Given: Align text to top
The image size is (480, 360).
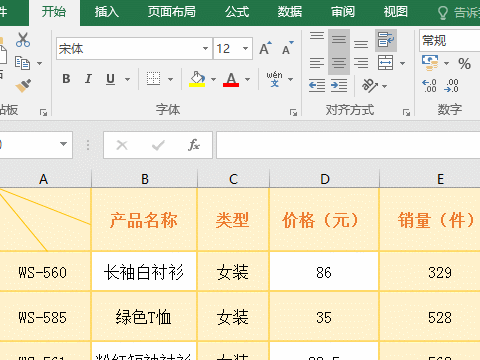Looking at the screenshot, I should [x=317, y=36].
